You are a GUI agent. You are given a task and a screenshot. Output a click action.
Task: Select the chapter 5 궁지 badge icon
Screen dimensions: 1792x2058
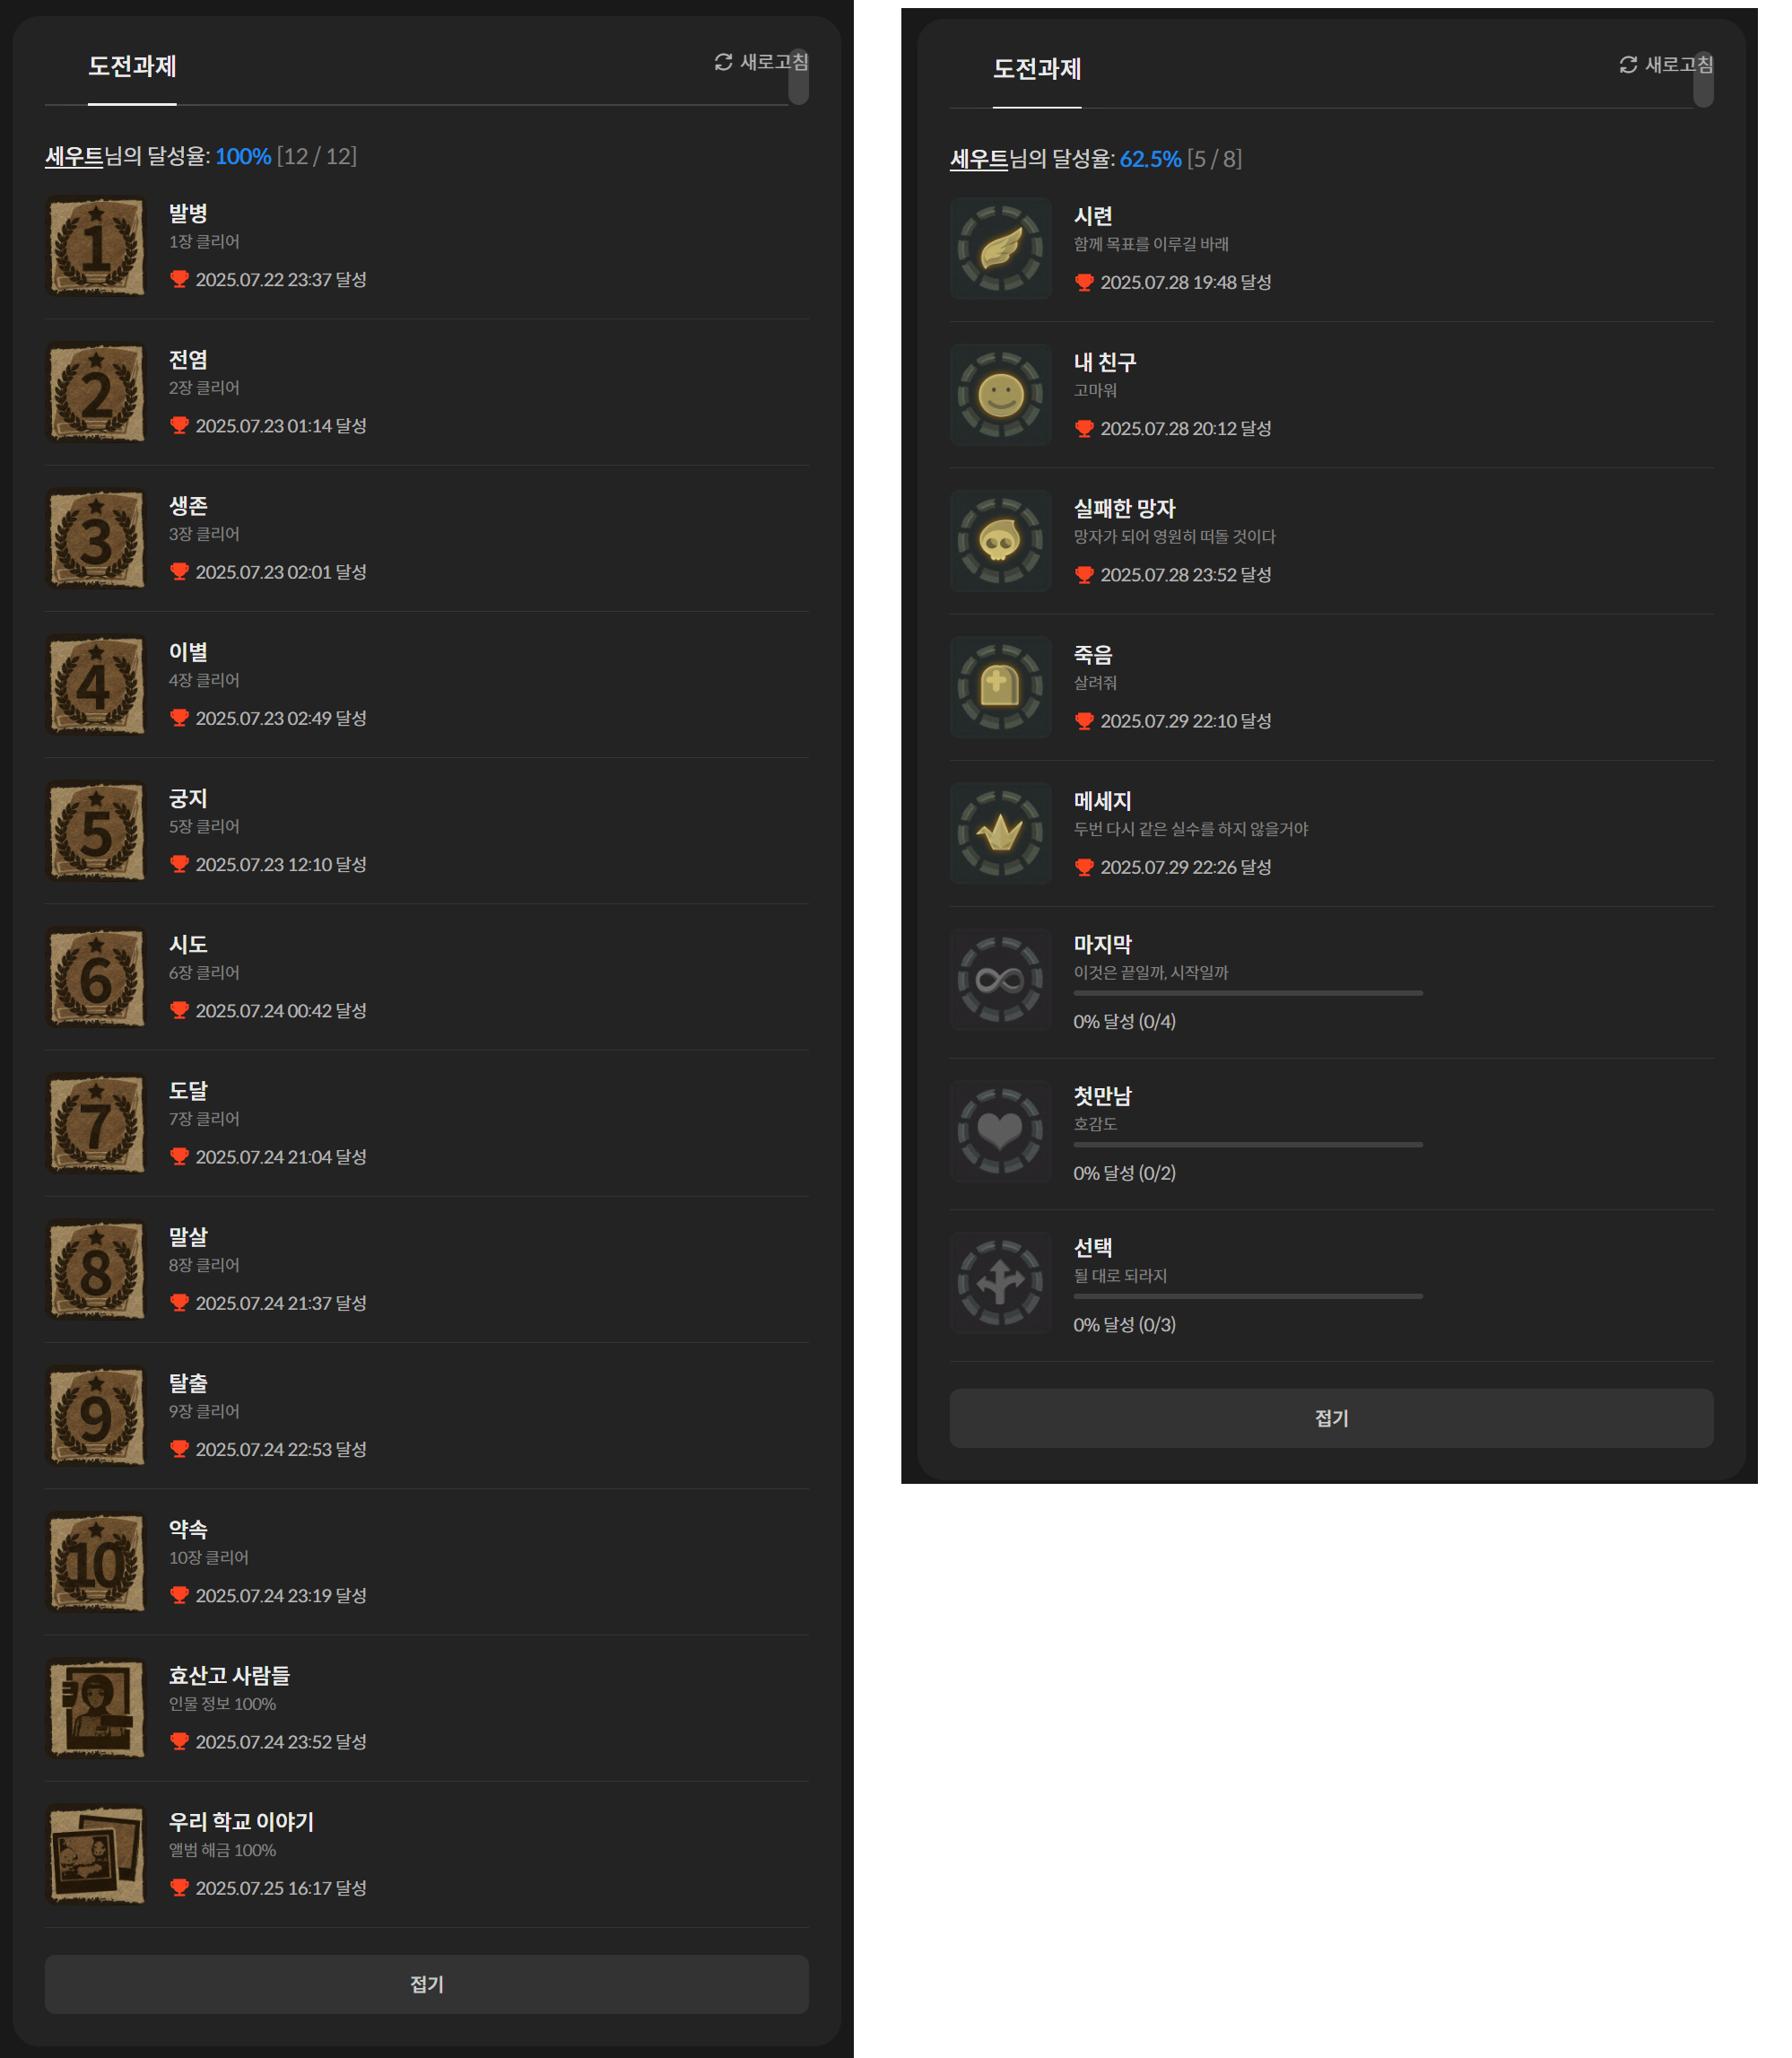pyautogui.click(x=96, y=831)
